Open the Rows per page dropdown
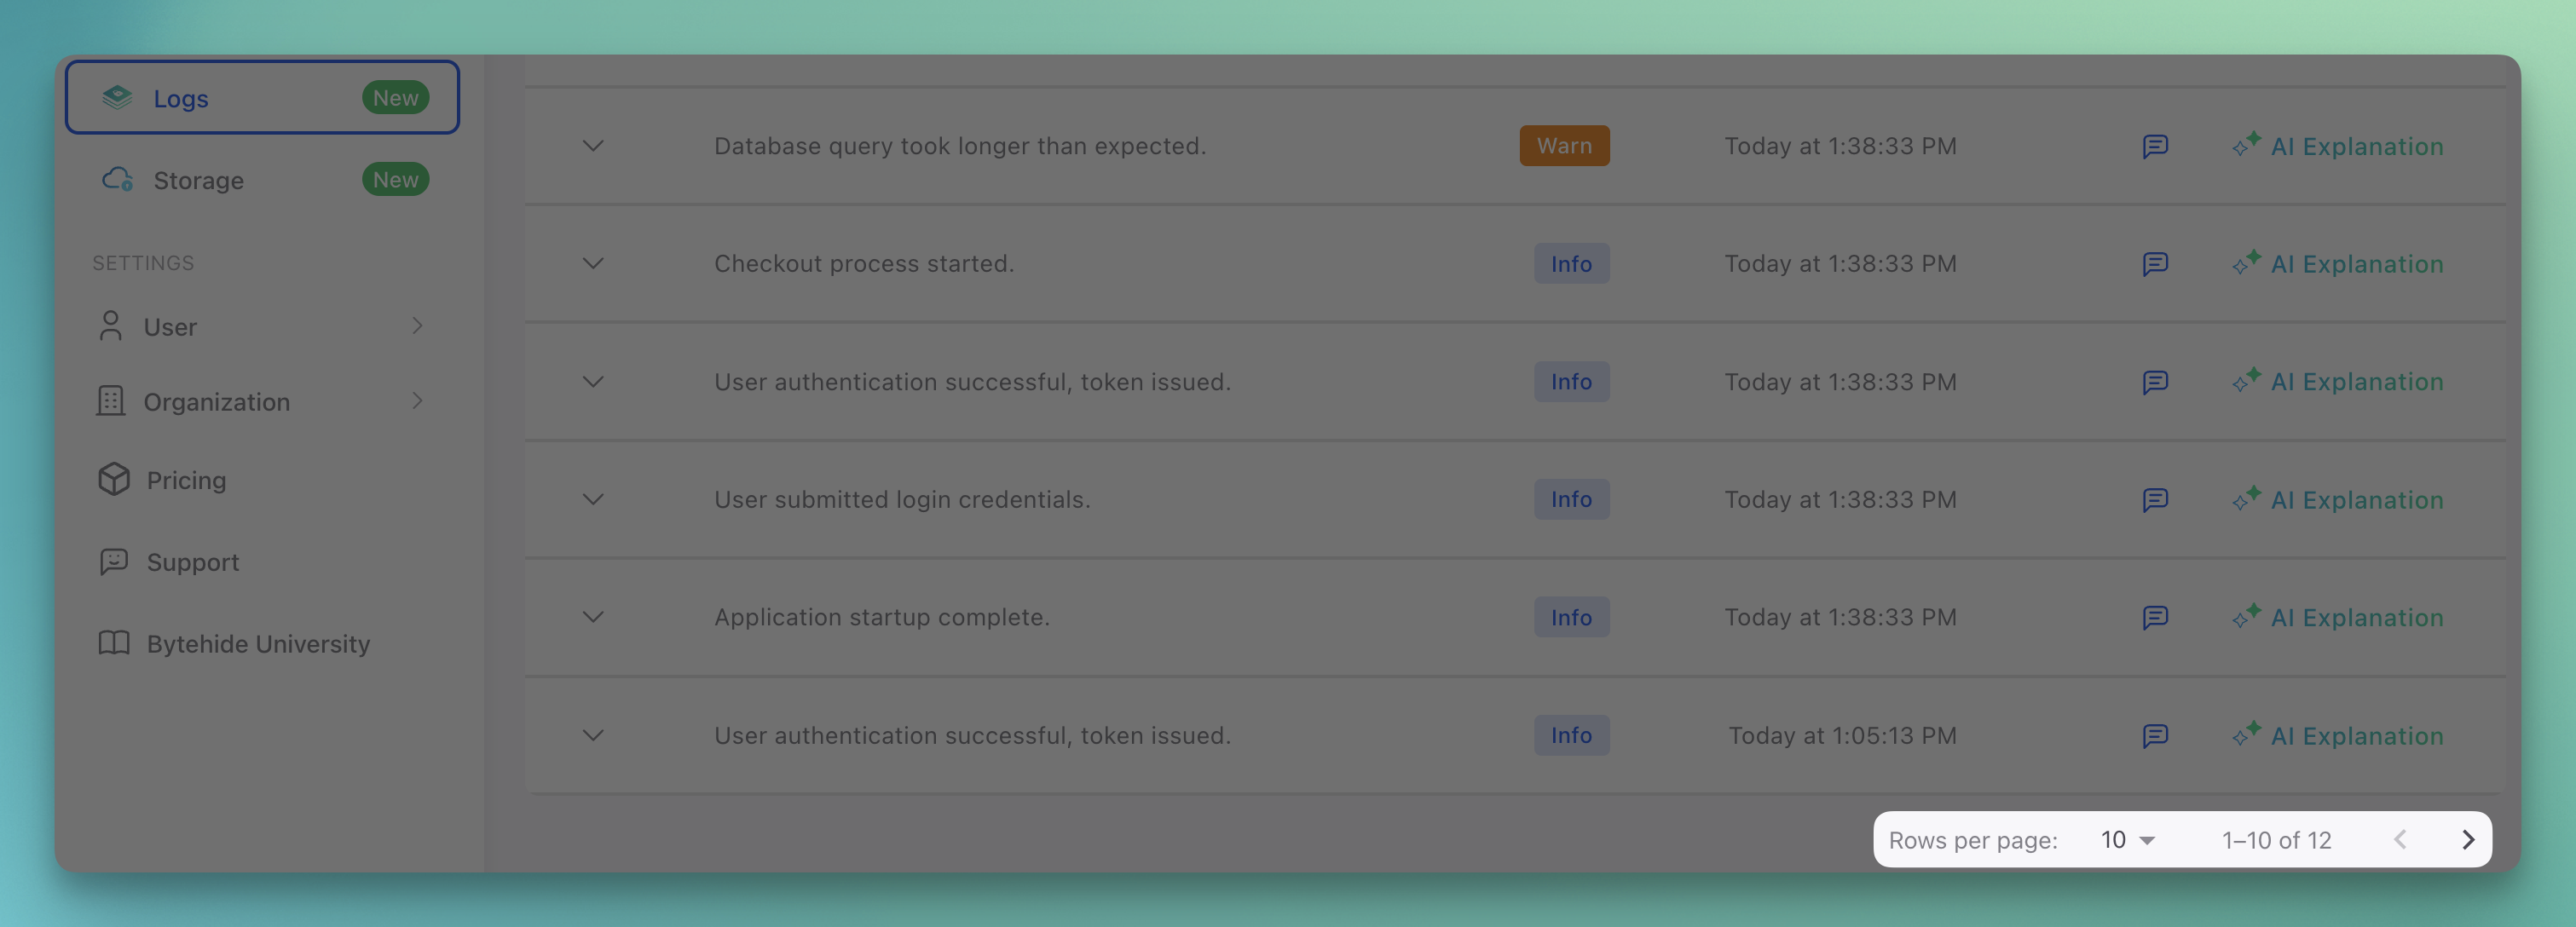Image resolution: width=2576 pixels, height=927 pixels. (x=2125, y=840)
